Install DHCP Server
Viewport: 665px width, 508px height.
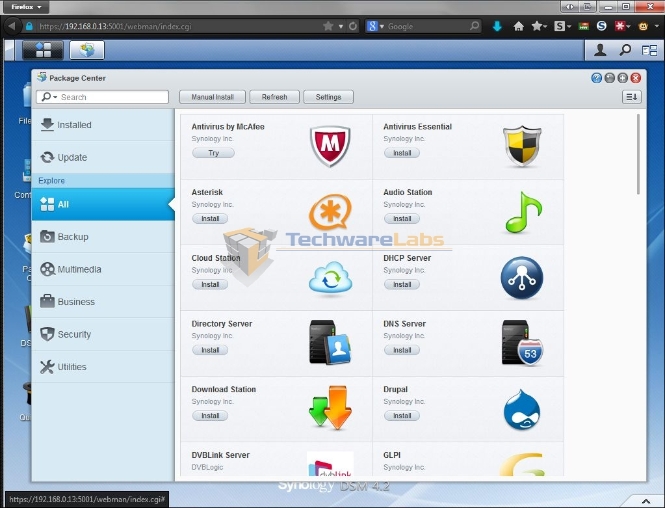click(402, 284)
